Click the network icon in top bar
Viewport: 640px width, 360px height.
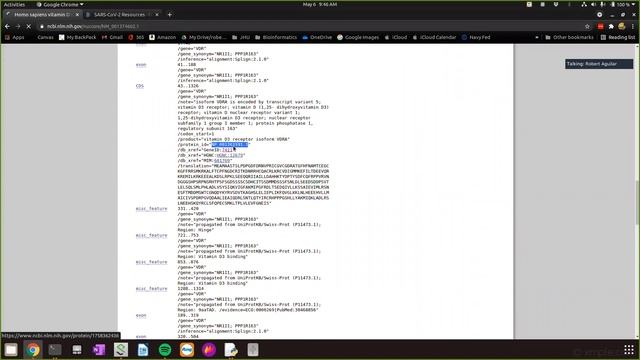coord(584,4)
